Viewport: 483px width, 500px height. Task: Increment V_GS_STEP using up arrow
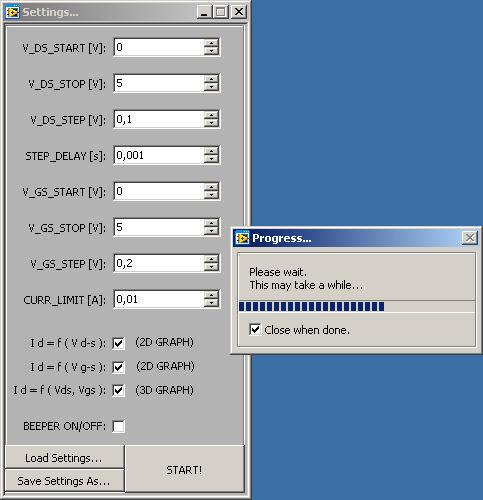click(211, 259)
